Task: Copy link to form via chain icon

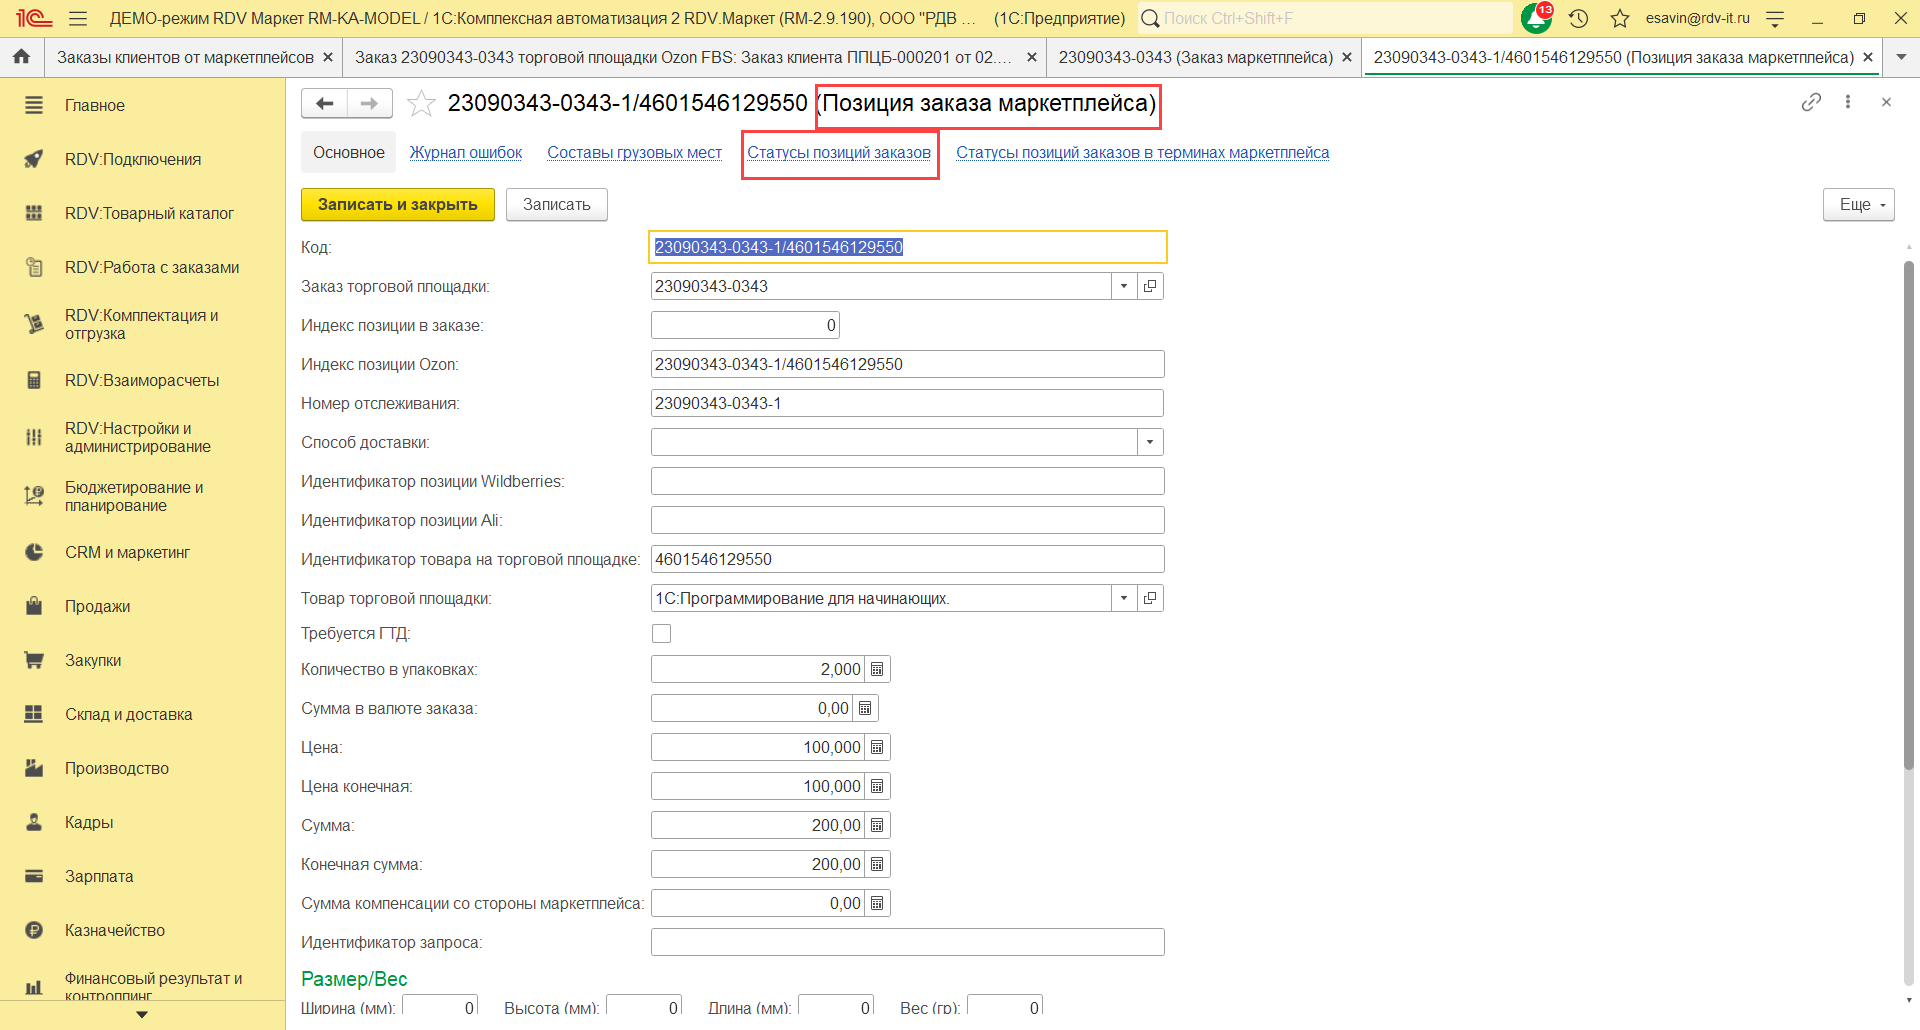Action: point(1811,102)
